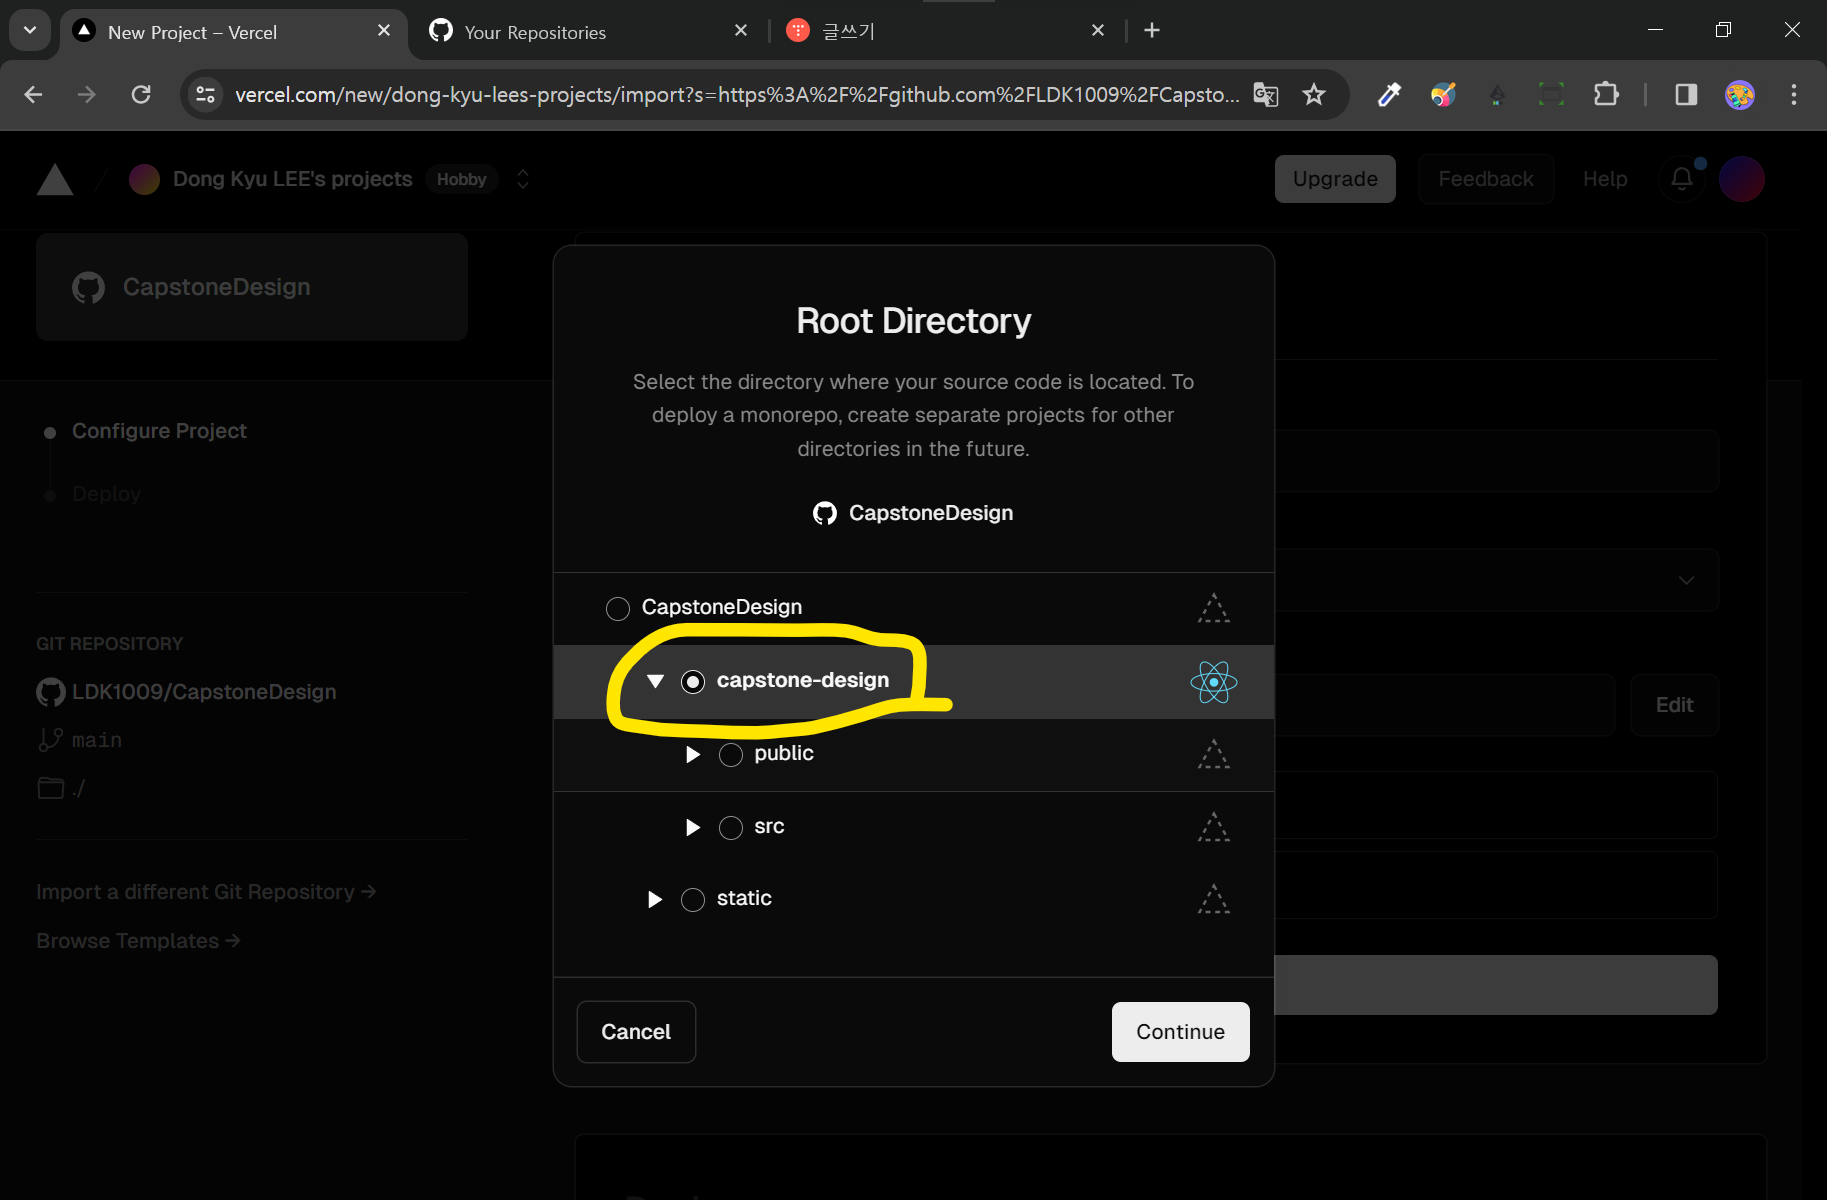Open LDK1009/CapstoneDesign repository link
Screen dimensions: 1827x1200
204,692
